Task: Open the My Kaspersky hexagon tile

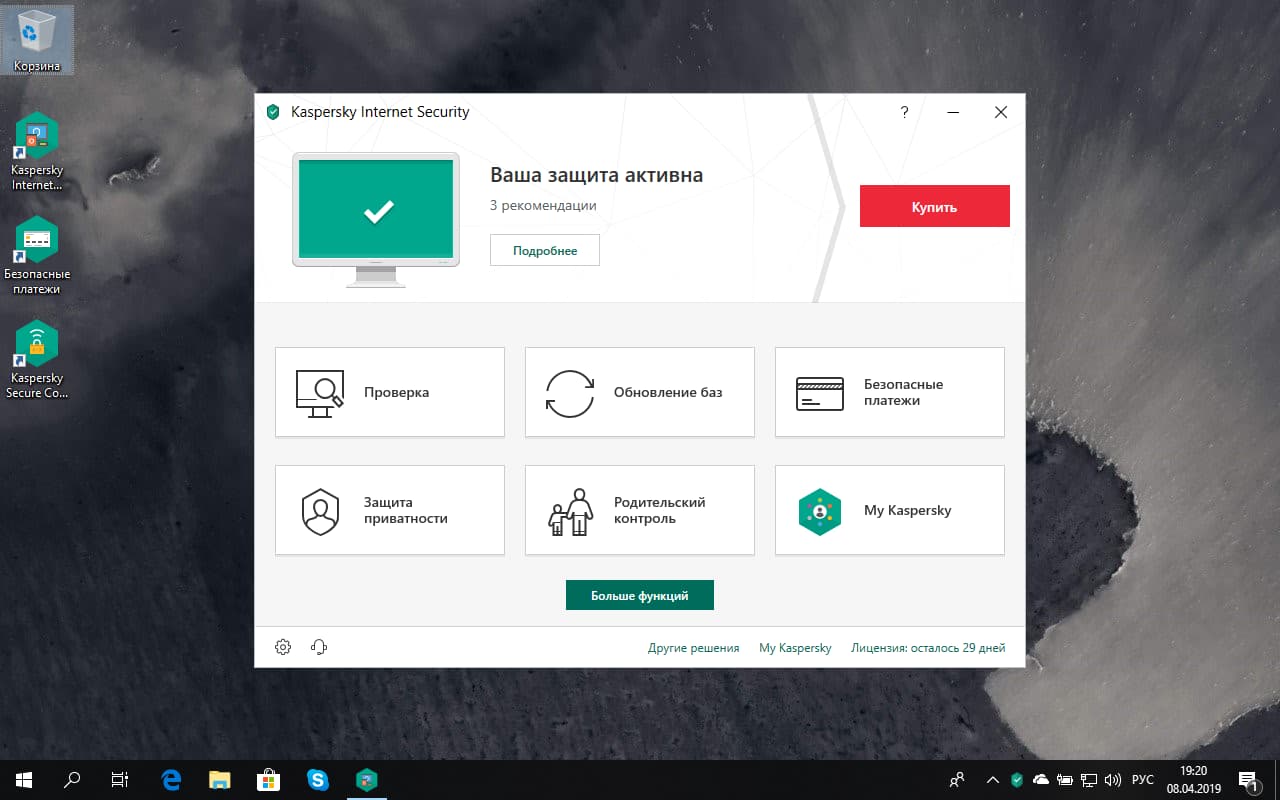Action: tap(890, 510)
